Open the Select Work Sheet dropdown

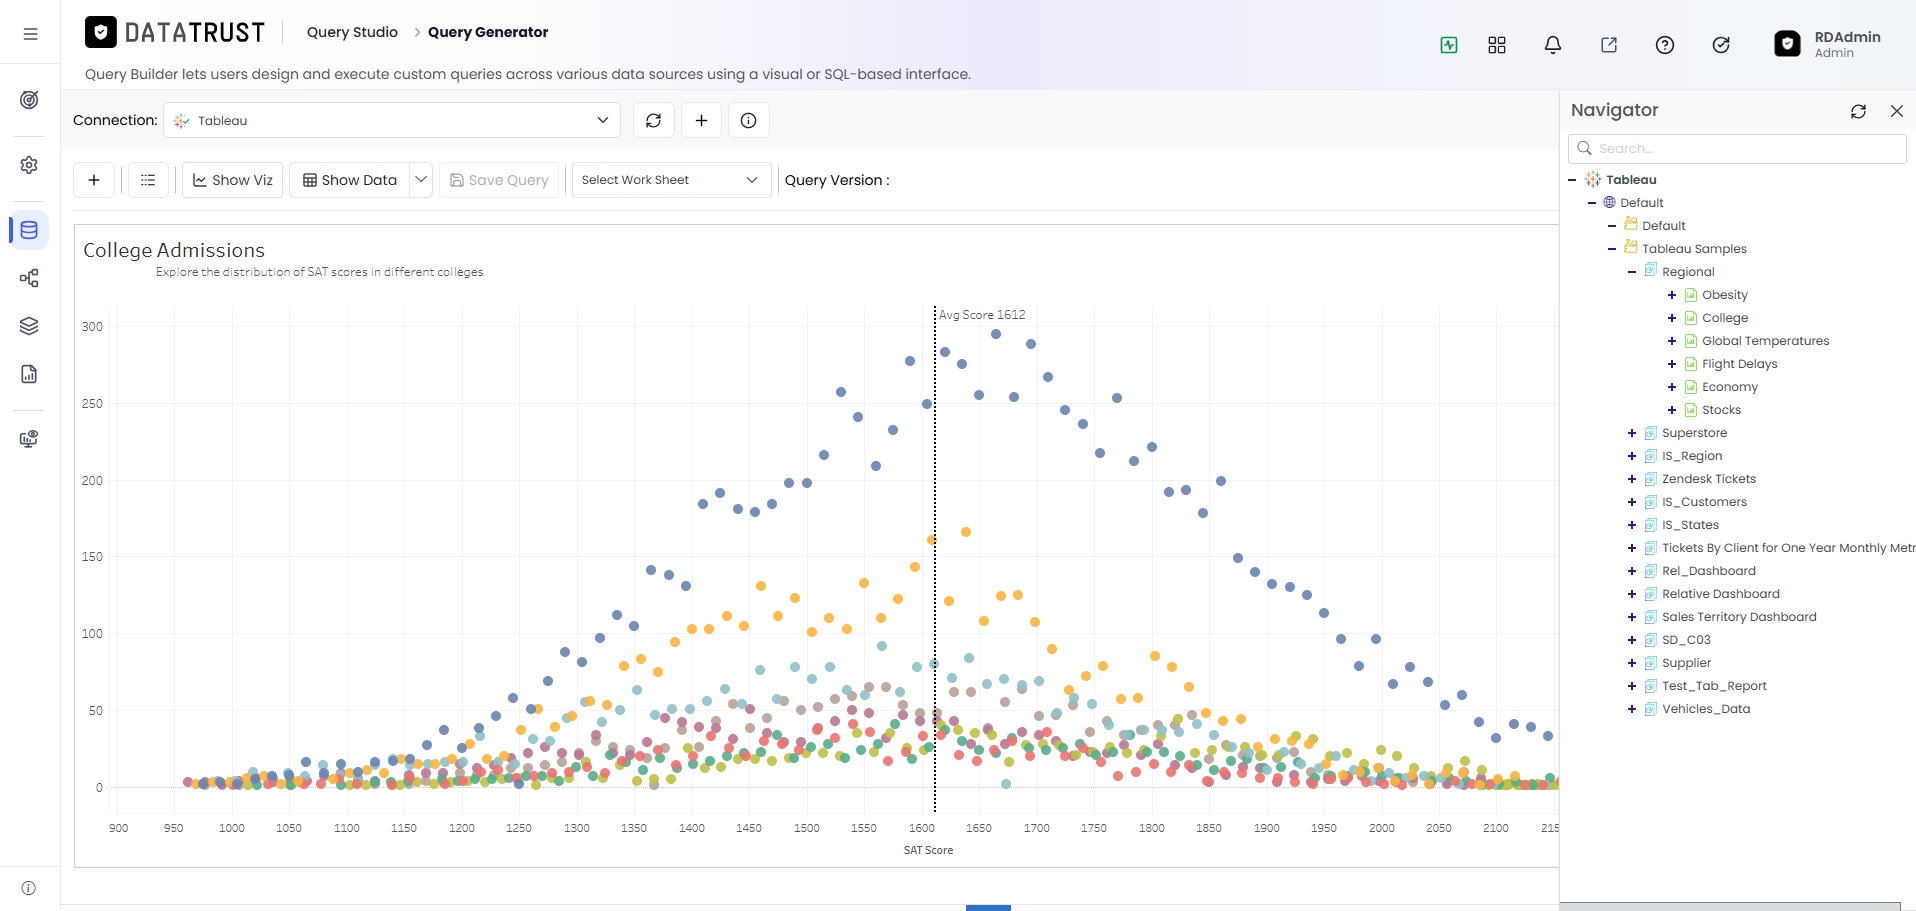click(671, 180)
